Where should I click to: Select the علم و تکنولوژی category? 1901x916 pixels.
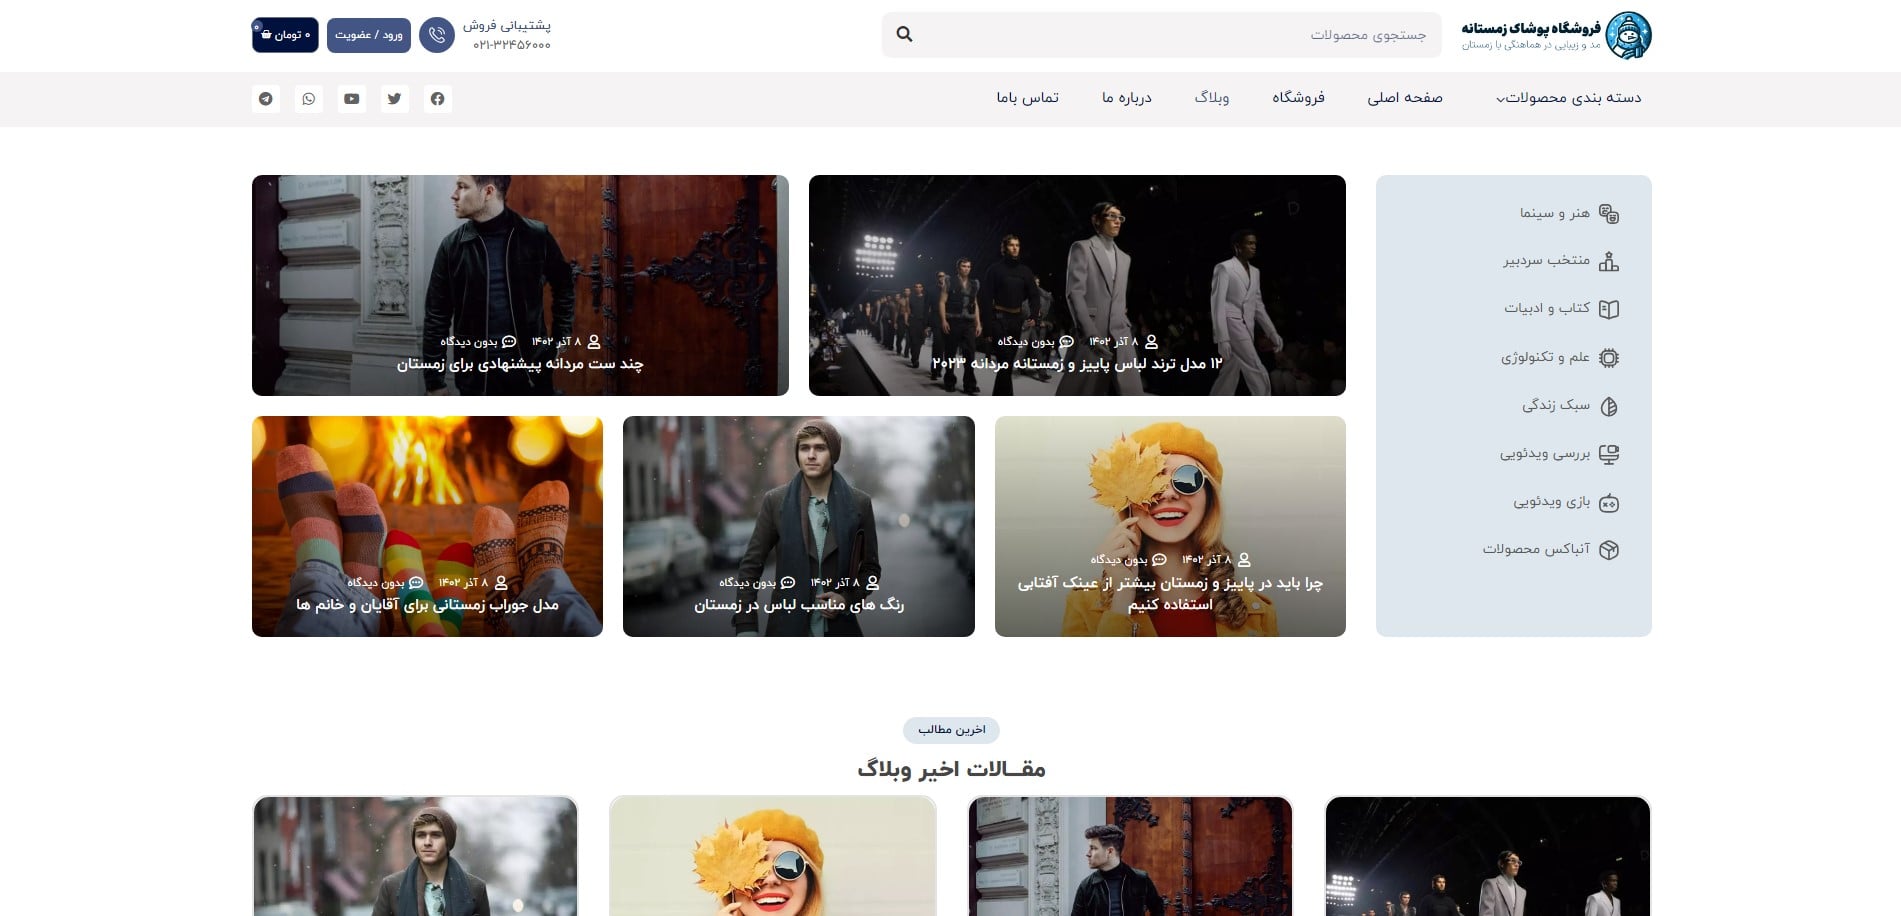[x=1547, y=357]
